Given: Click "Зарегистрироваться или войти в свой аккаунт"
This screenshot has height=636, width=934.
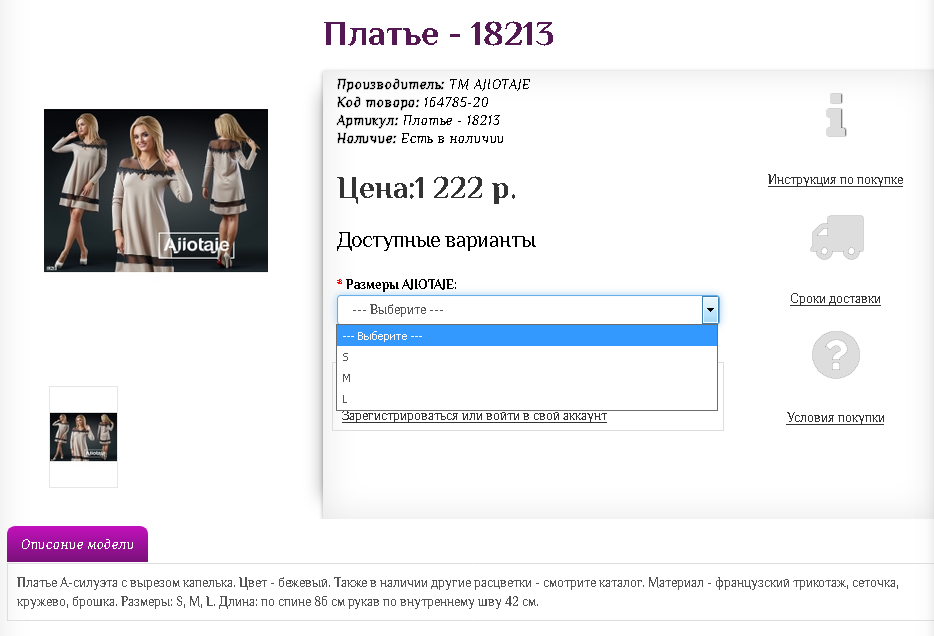Looking at the screenshot, I should click(473, 417).
